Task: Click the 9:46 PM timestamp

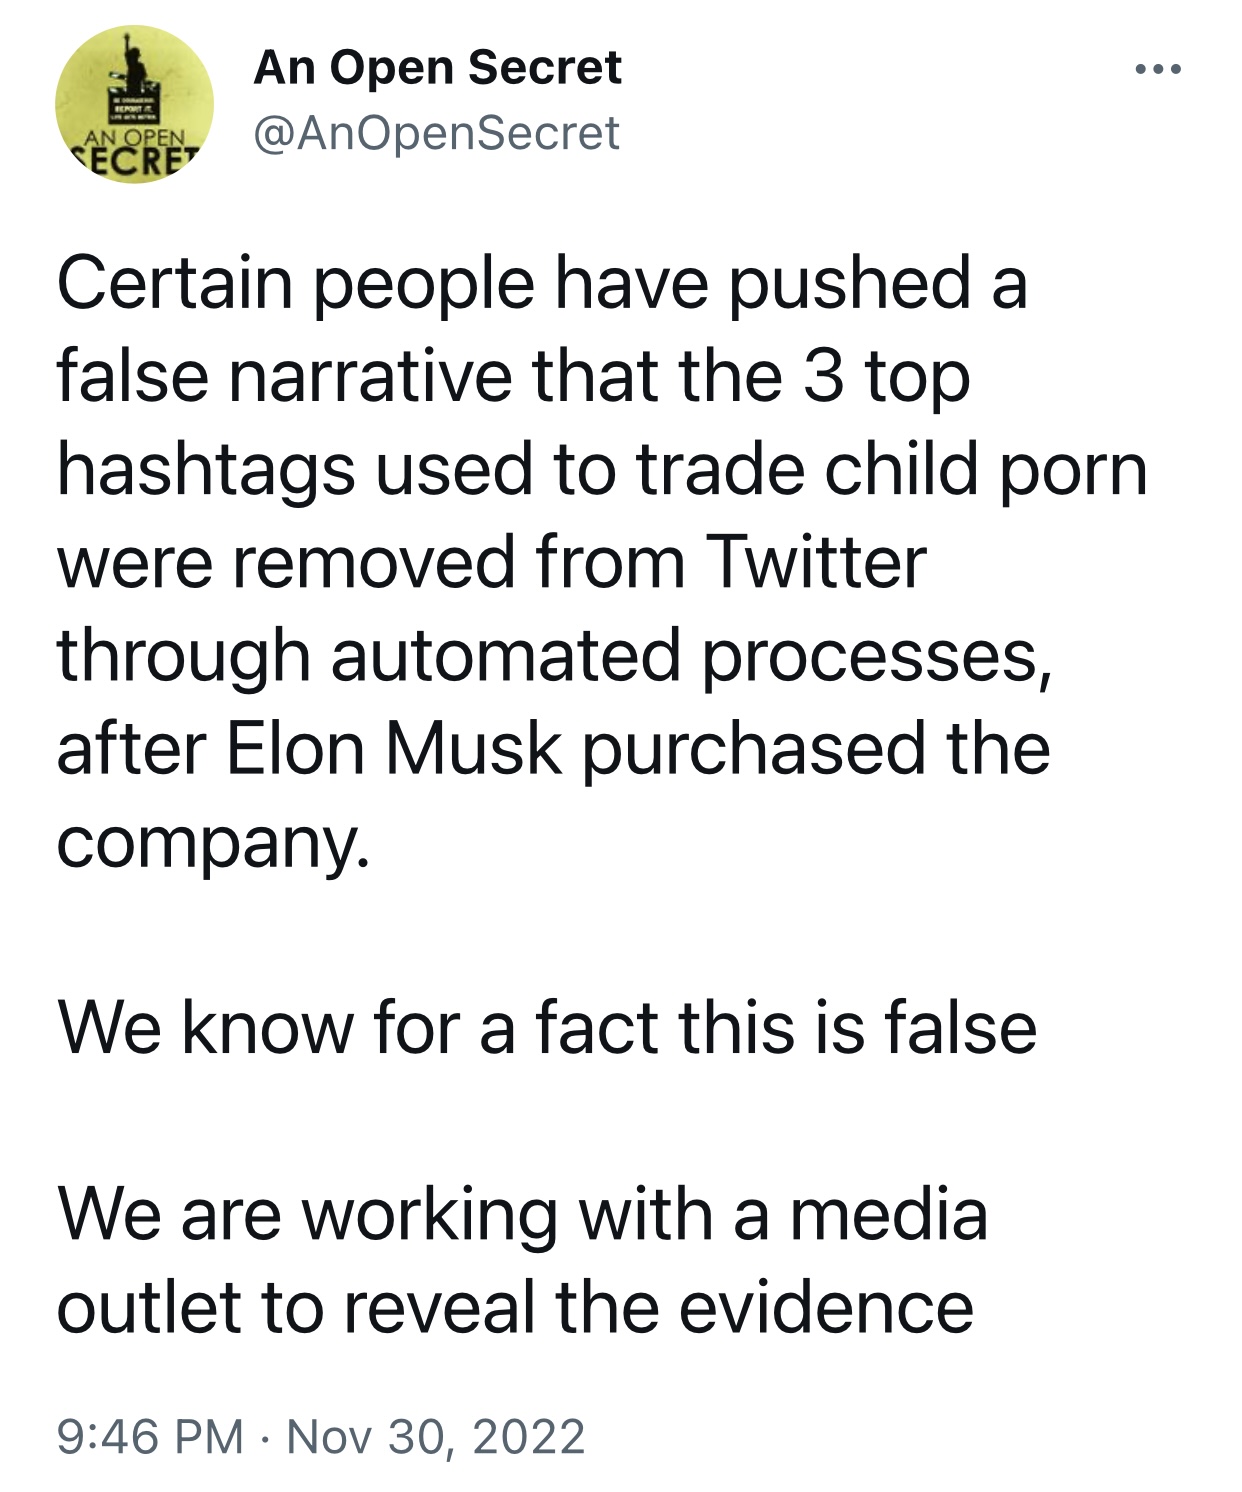Action: click(x=150, y=1436)
